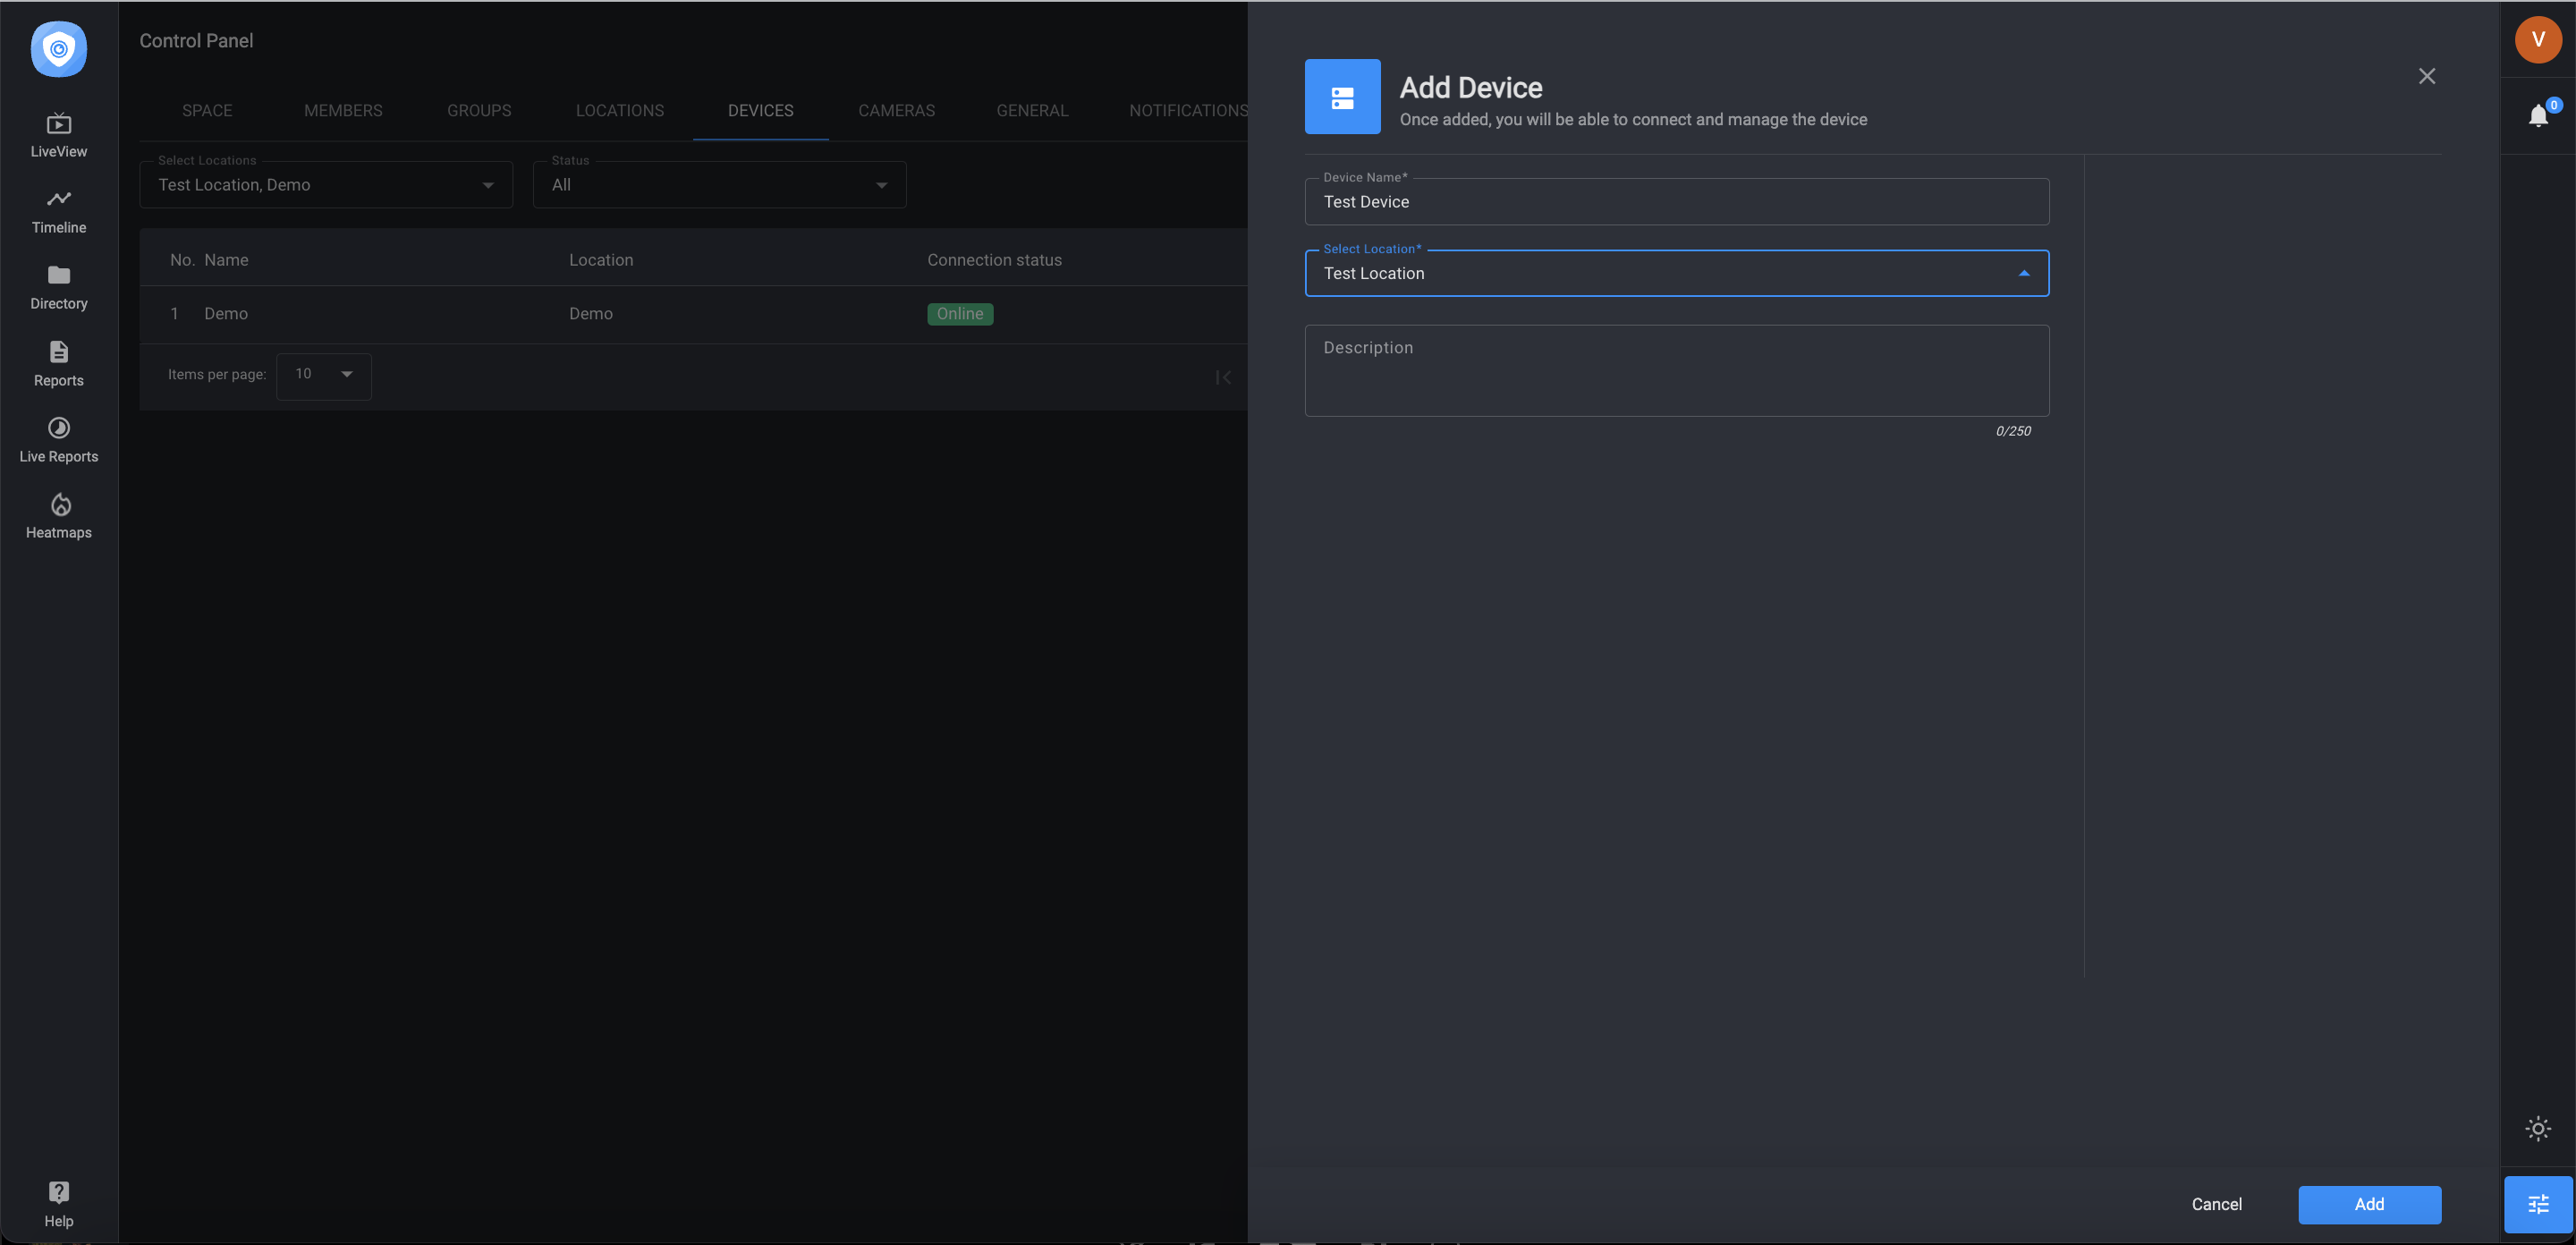
Task: Click the Cancel button
Action: click(x=2217, y=1204)
